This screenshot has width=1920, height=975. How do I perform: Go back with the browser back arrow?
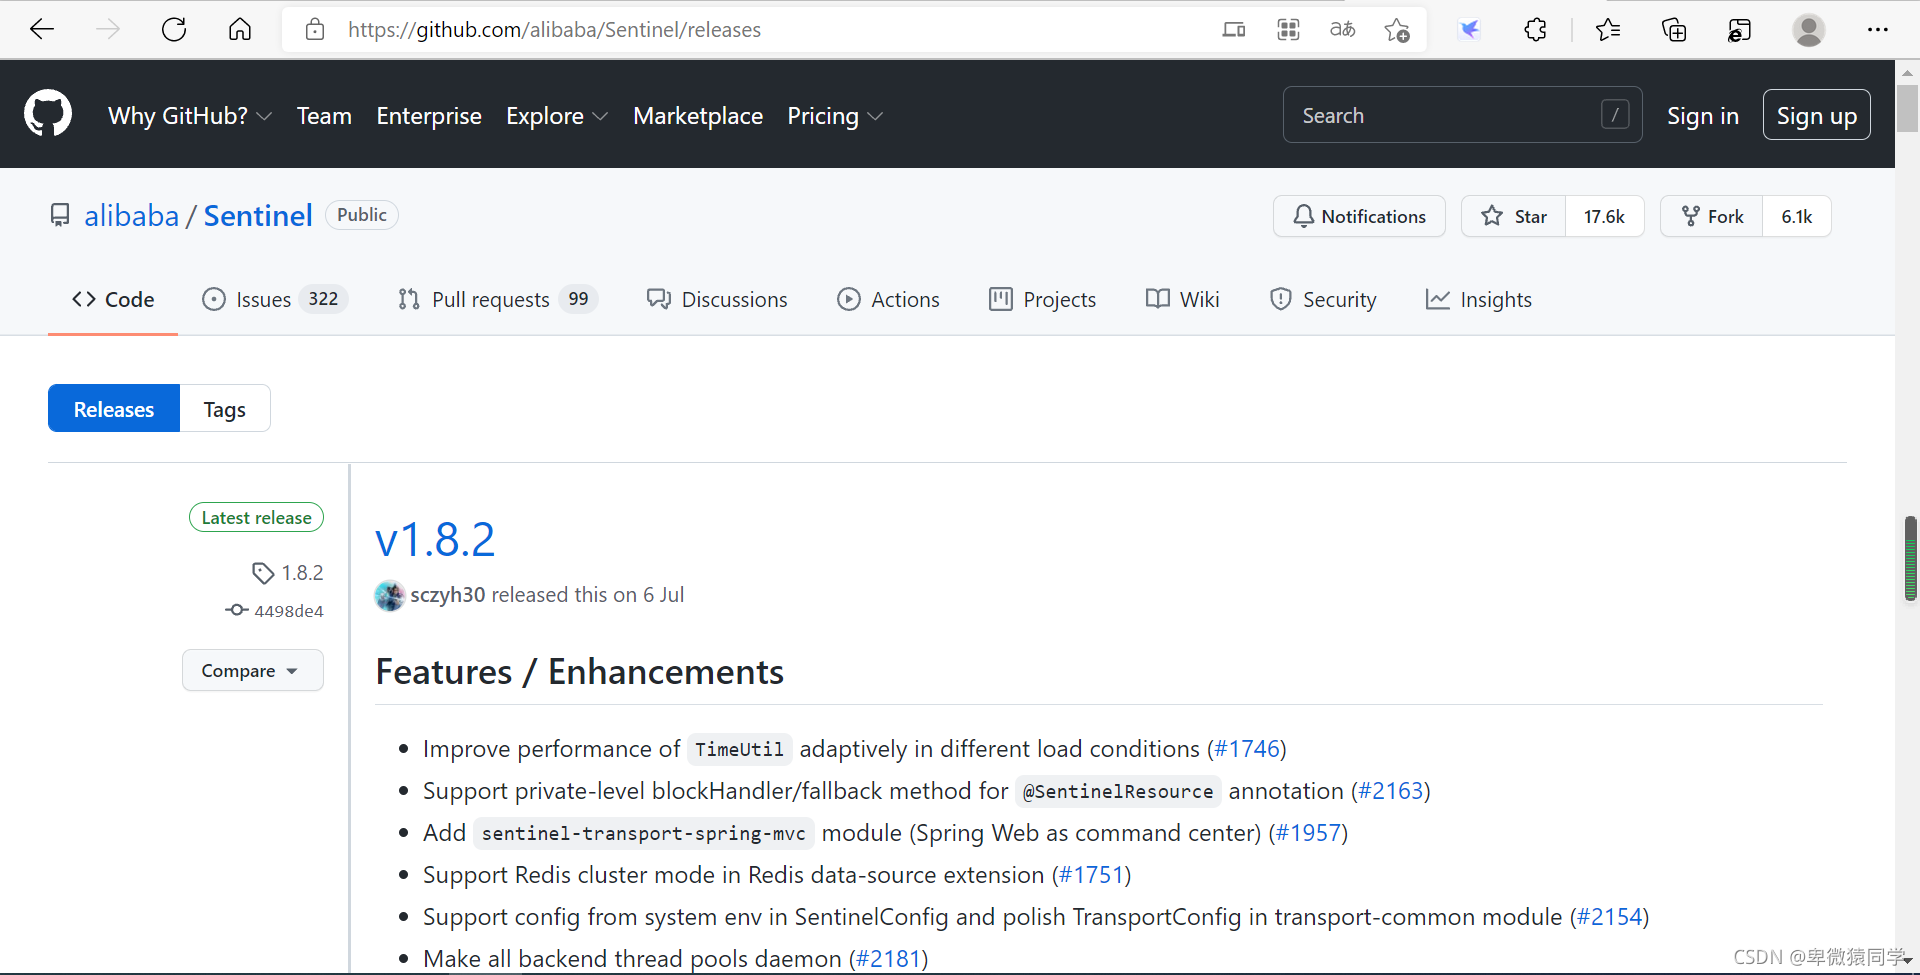tap(42, 30)
